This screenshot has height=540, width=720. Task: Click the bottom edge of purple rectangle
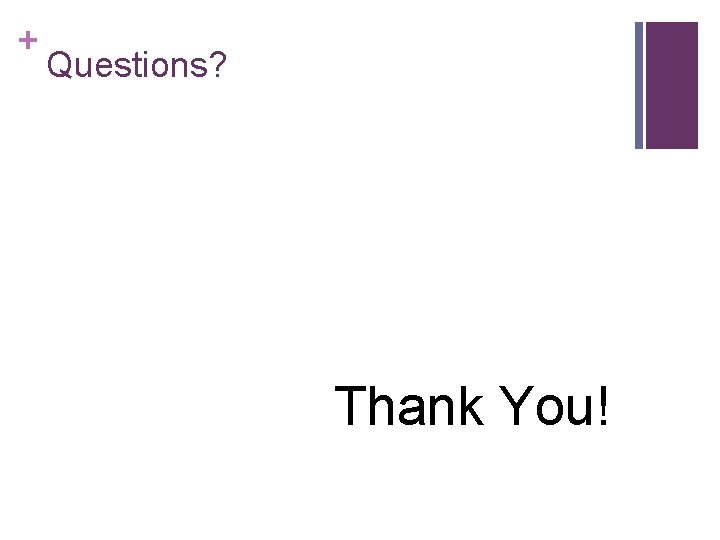click(x=672, y=148)
